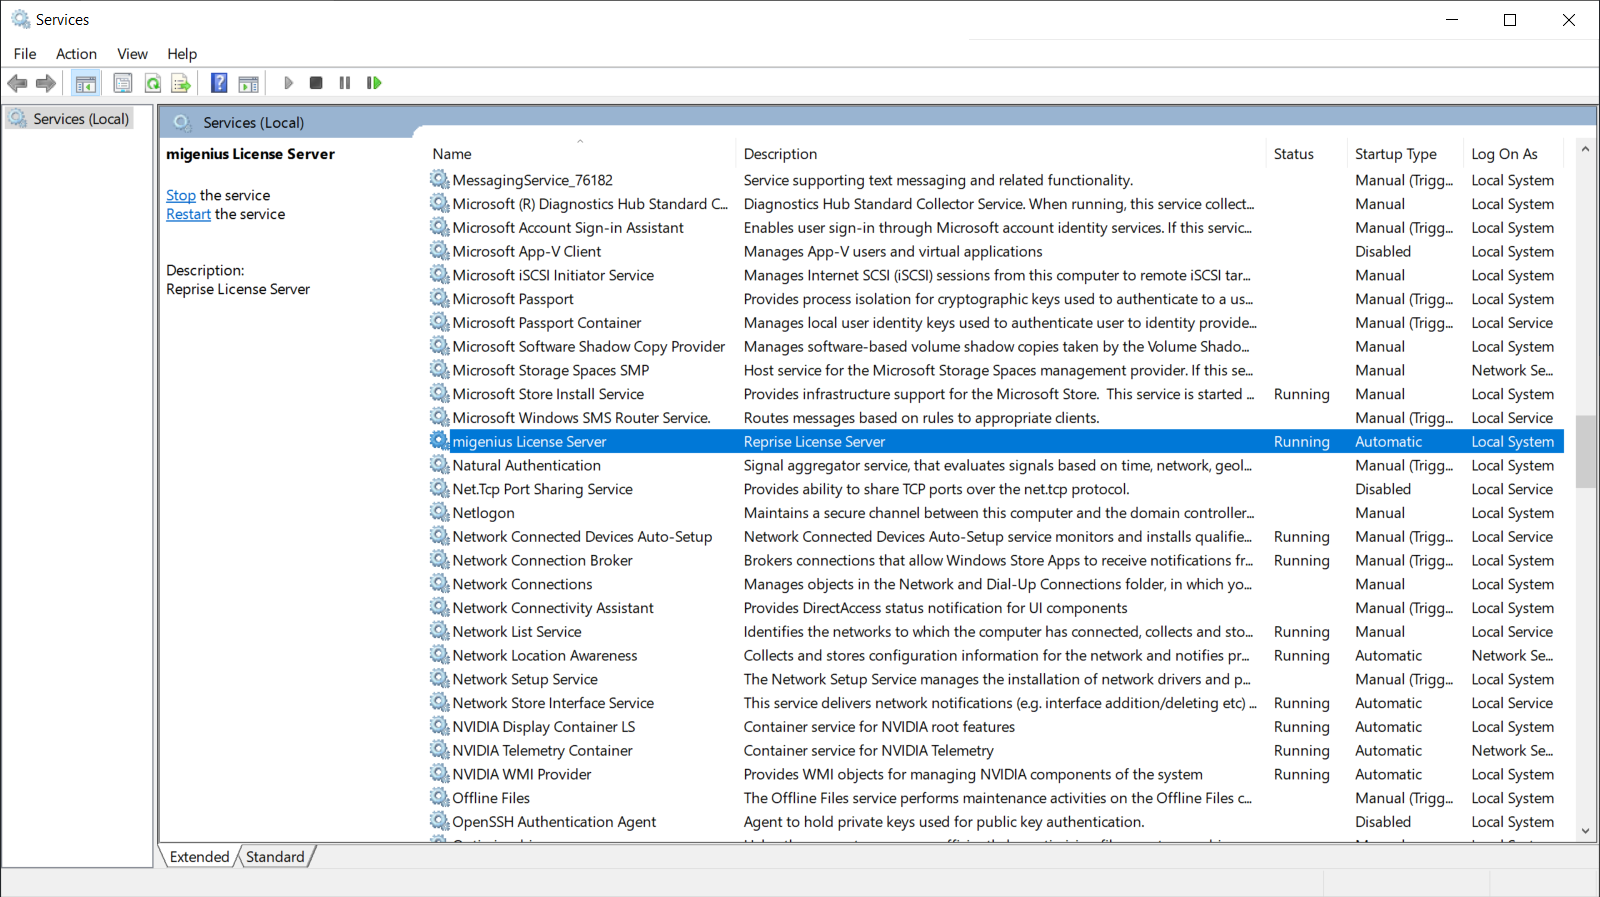This screenshot has width=1600, height=897.
Task: Select Net.Tcp Port Sharing Service row
Action: pyautogui.click(x=543, y=489)
